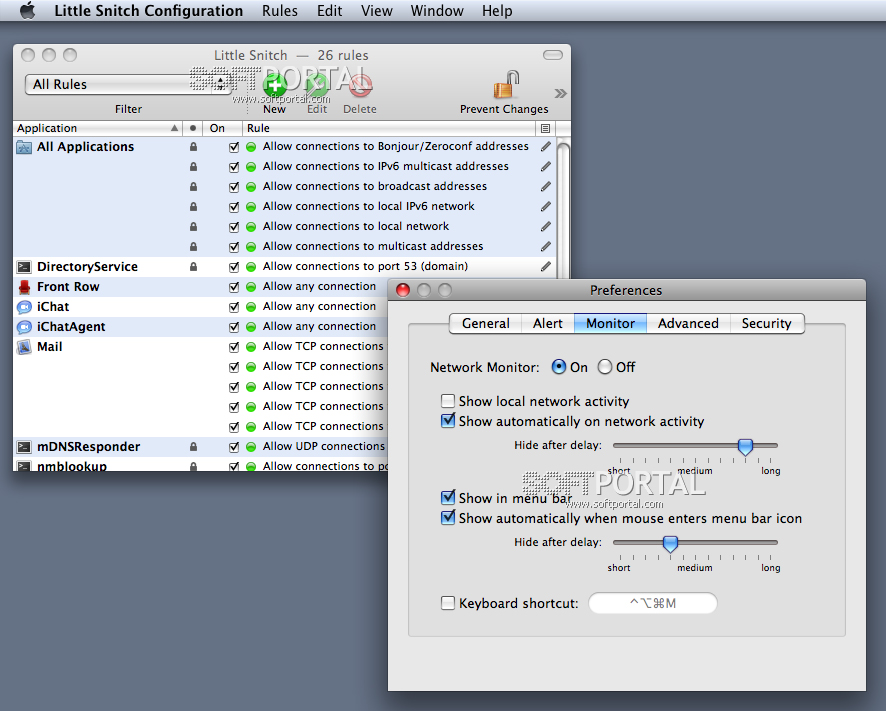The image size is (886, 711).
Task: Click the Delete rule toolbar icon
Action: click(360, 85)
